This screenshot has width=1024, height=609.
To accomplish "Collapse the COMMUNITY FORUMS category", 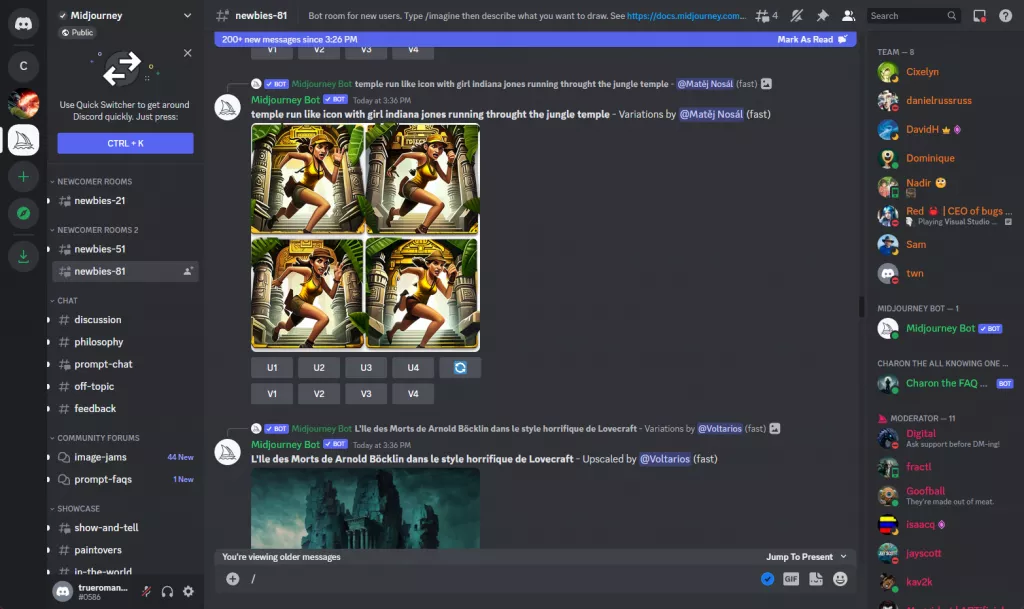I will point(98,438).
